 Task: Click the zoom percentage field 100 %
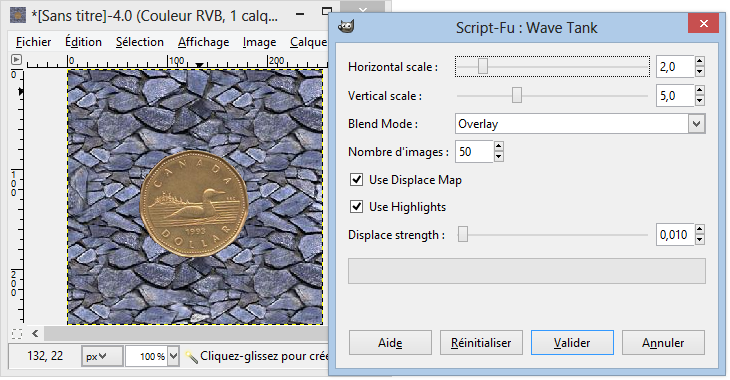pos(147,357)
